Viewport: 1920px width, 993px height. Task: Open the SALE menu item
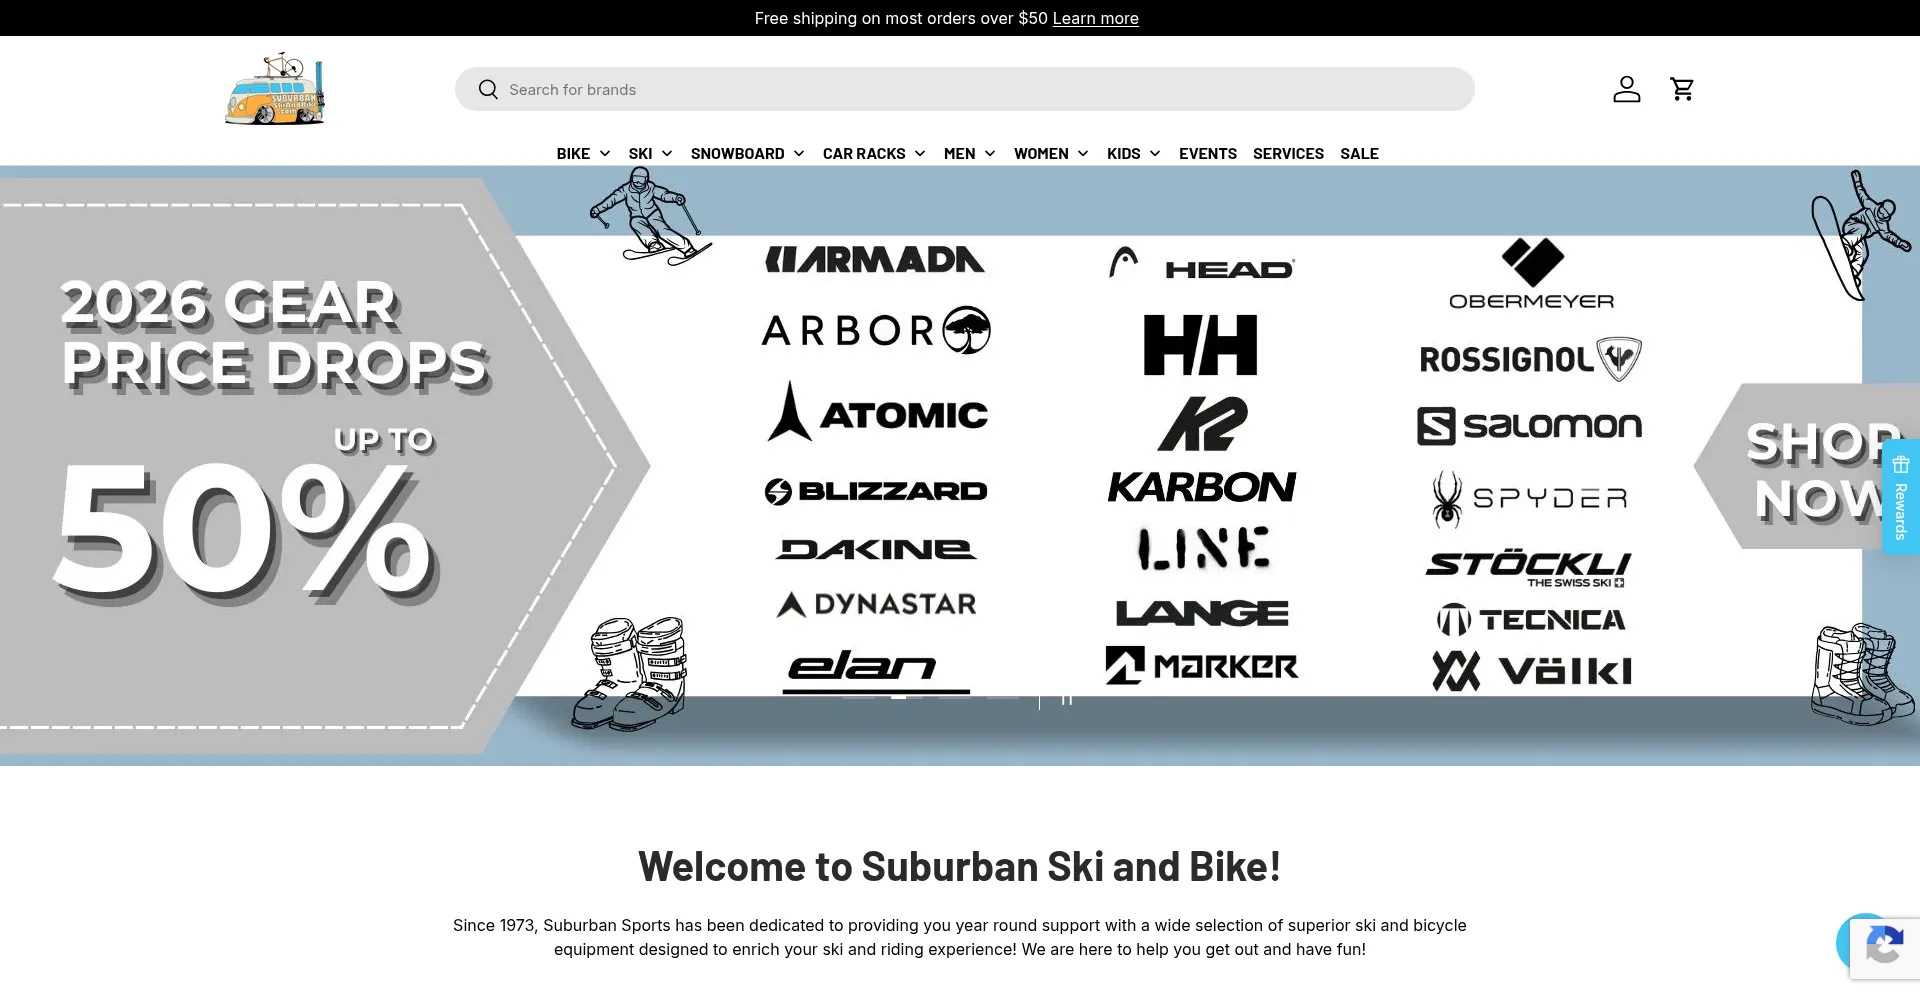coord(1359,153)
